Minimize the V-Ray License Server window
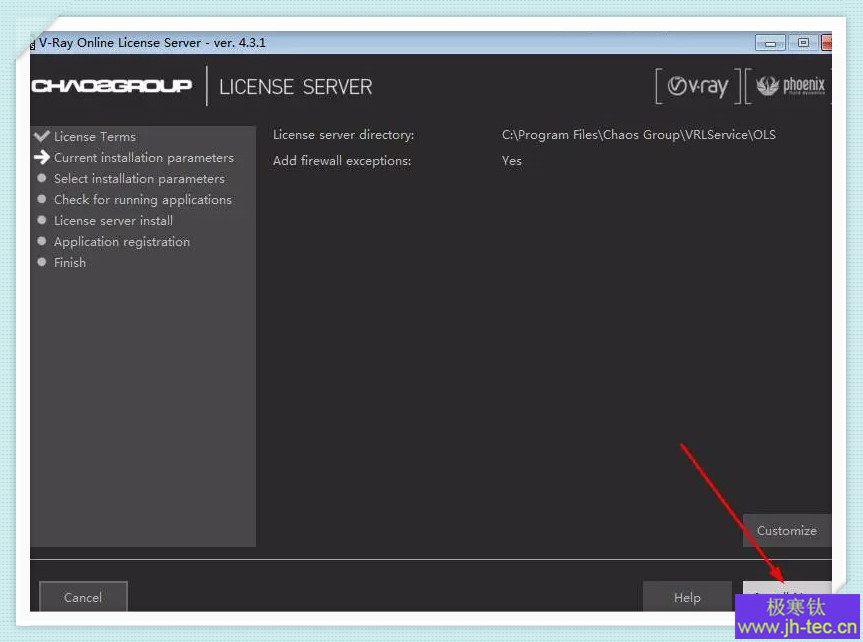The image size is (863, 642). pyautogui.click(x=770, y=43)
